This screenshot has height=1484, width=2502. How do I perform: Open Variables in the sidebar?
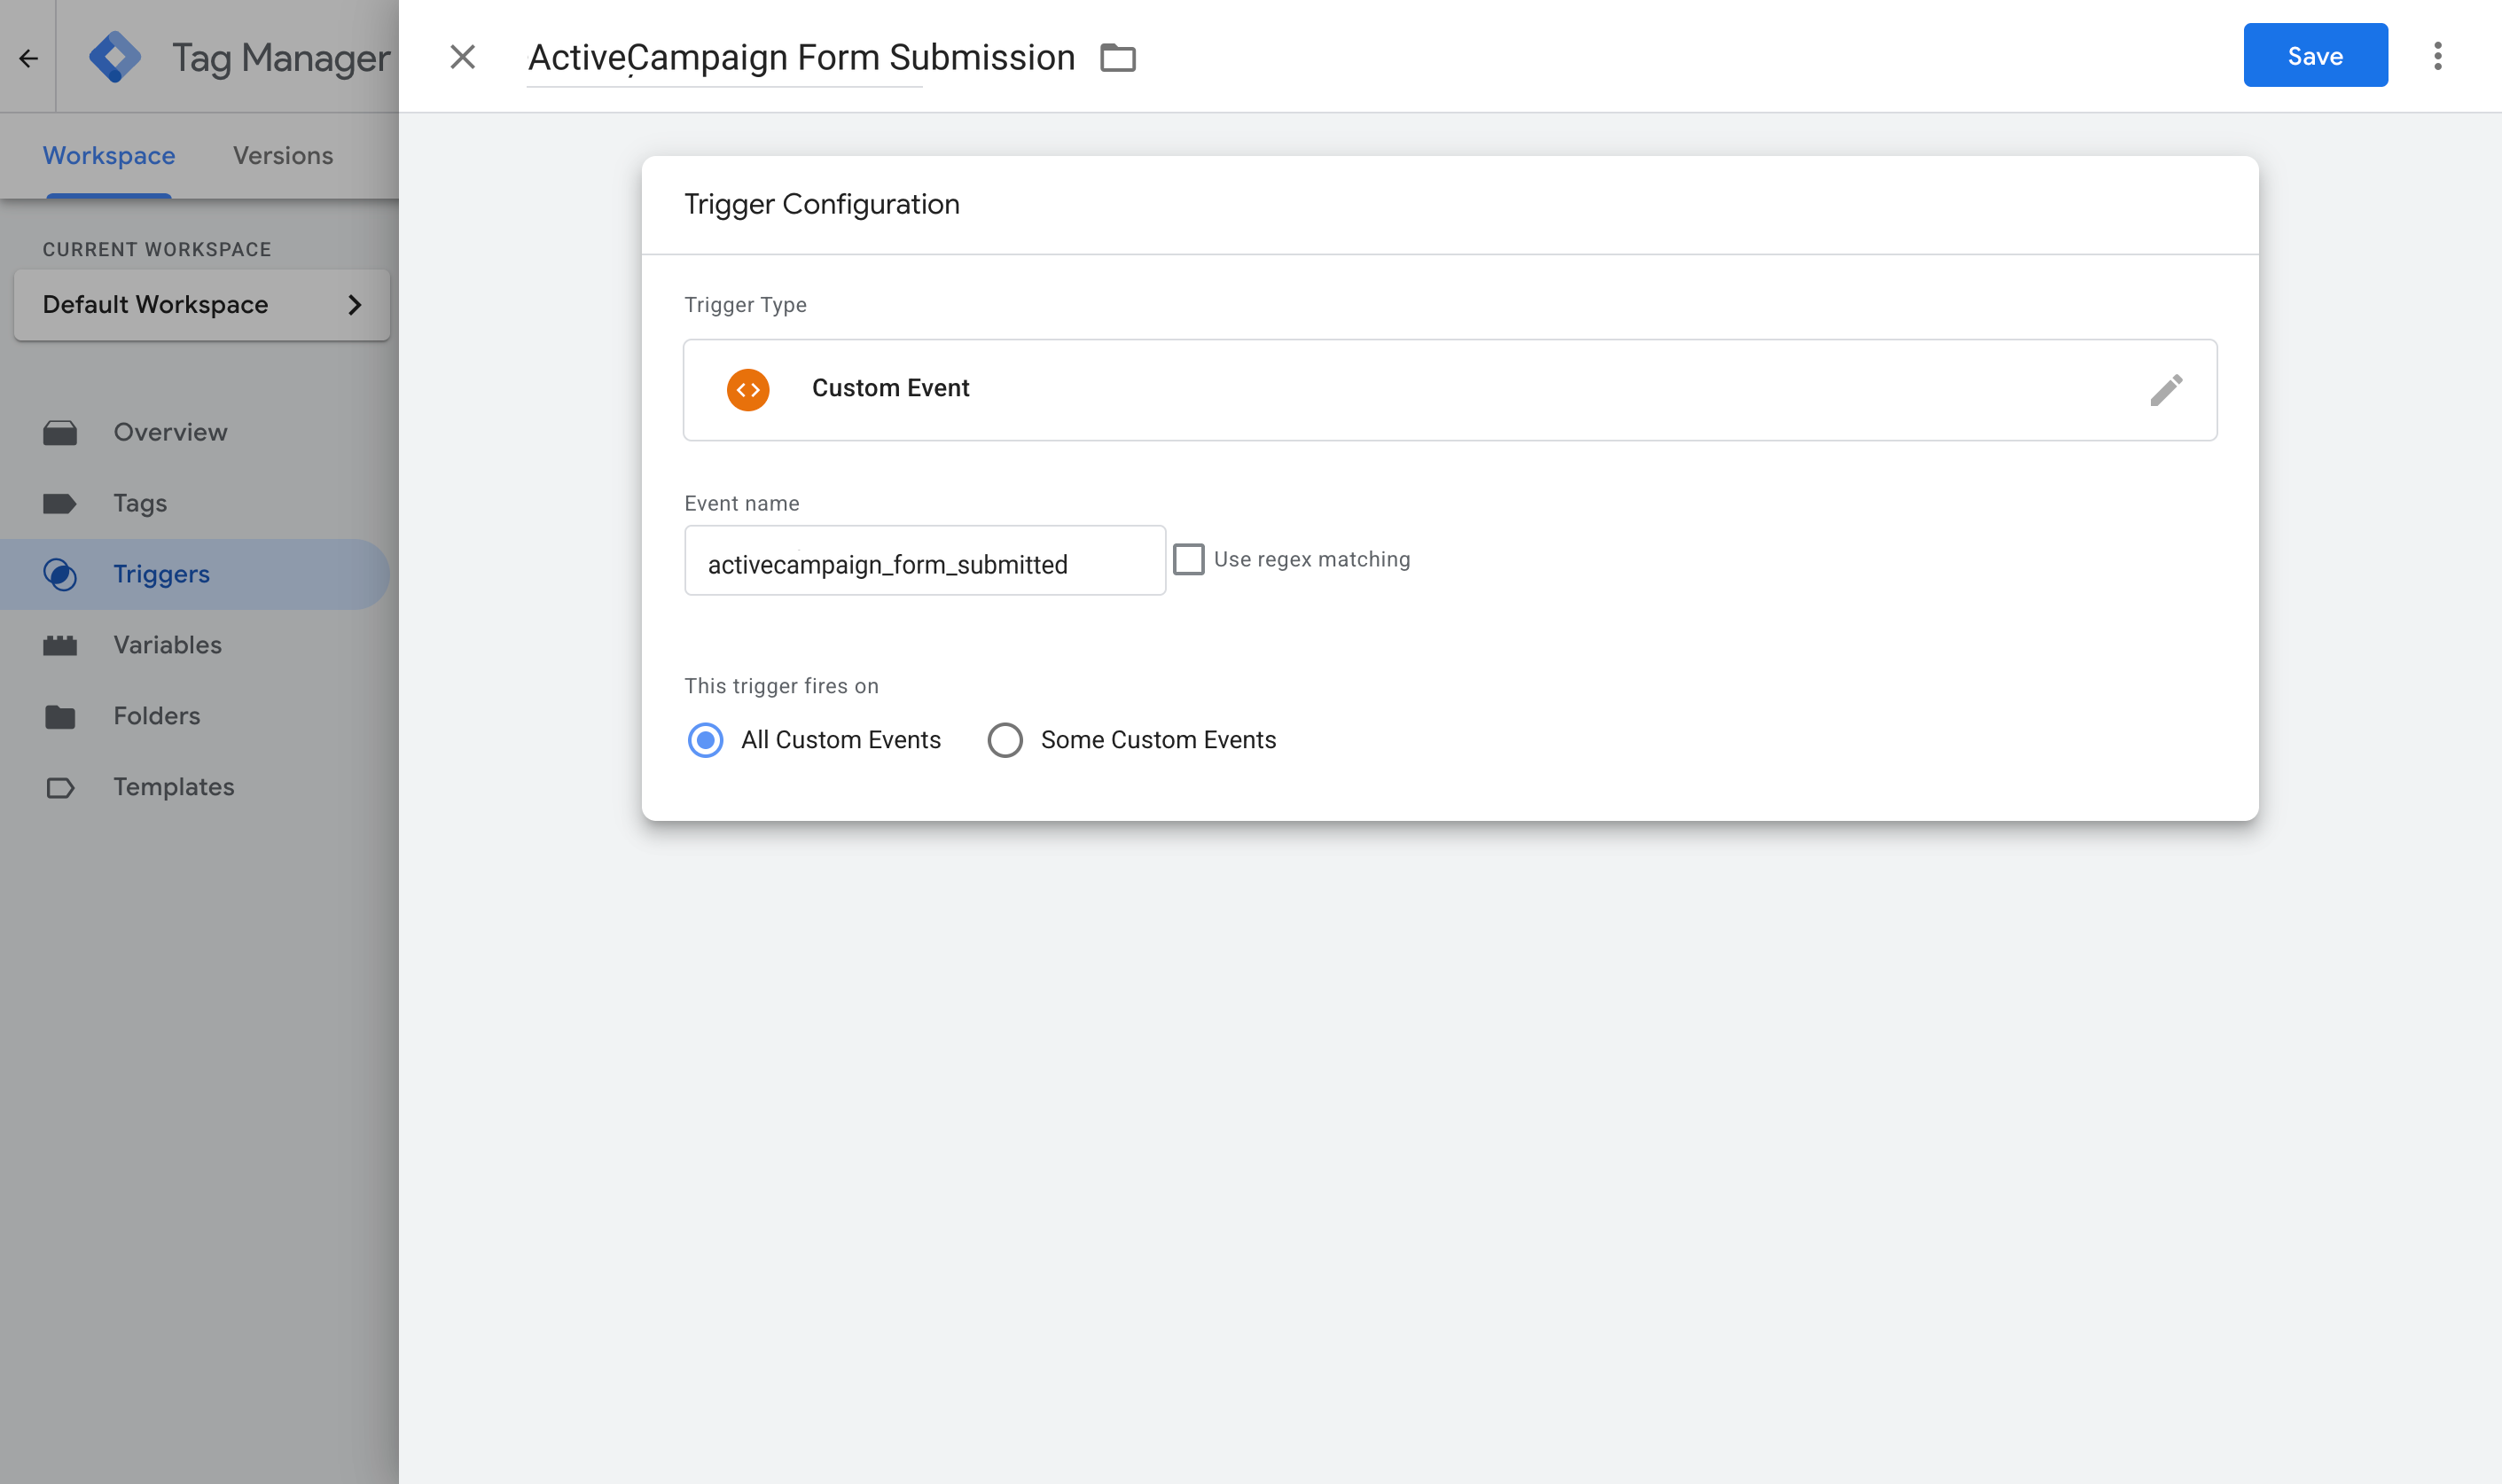pos(195,645)
